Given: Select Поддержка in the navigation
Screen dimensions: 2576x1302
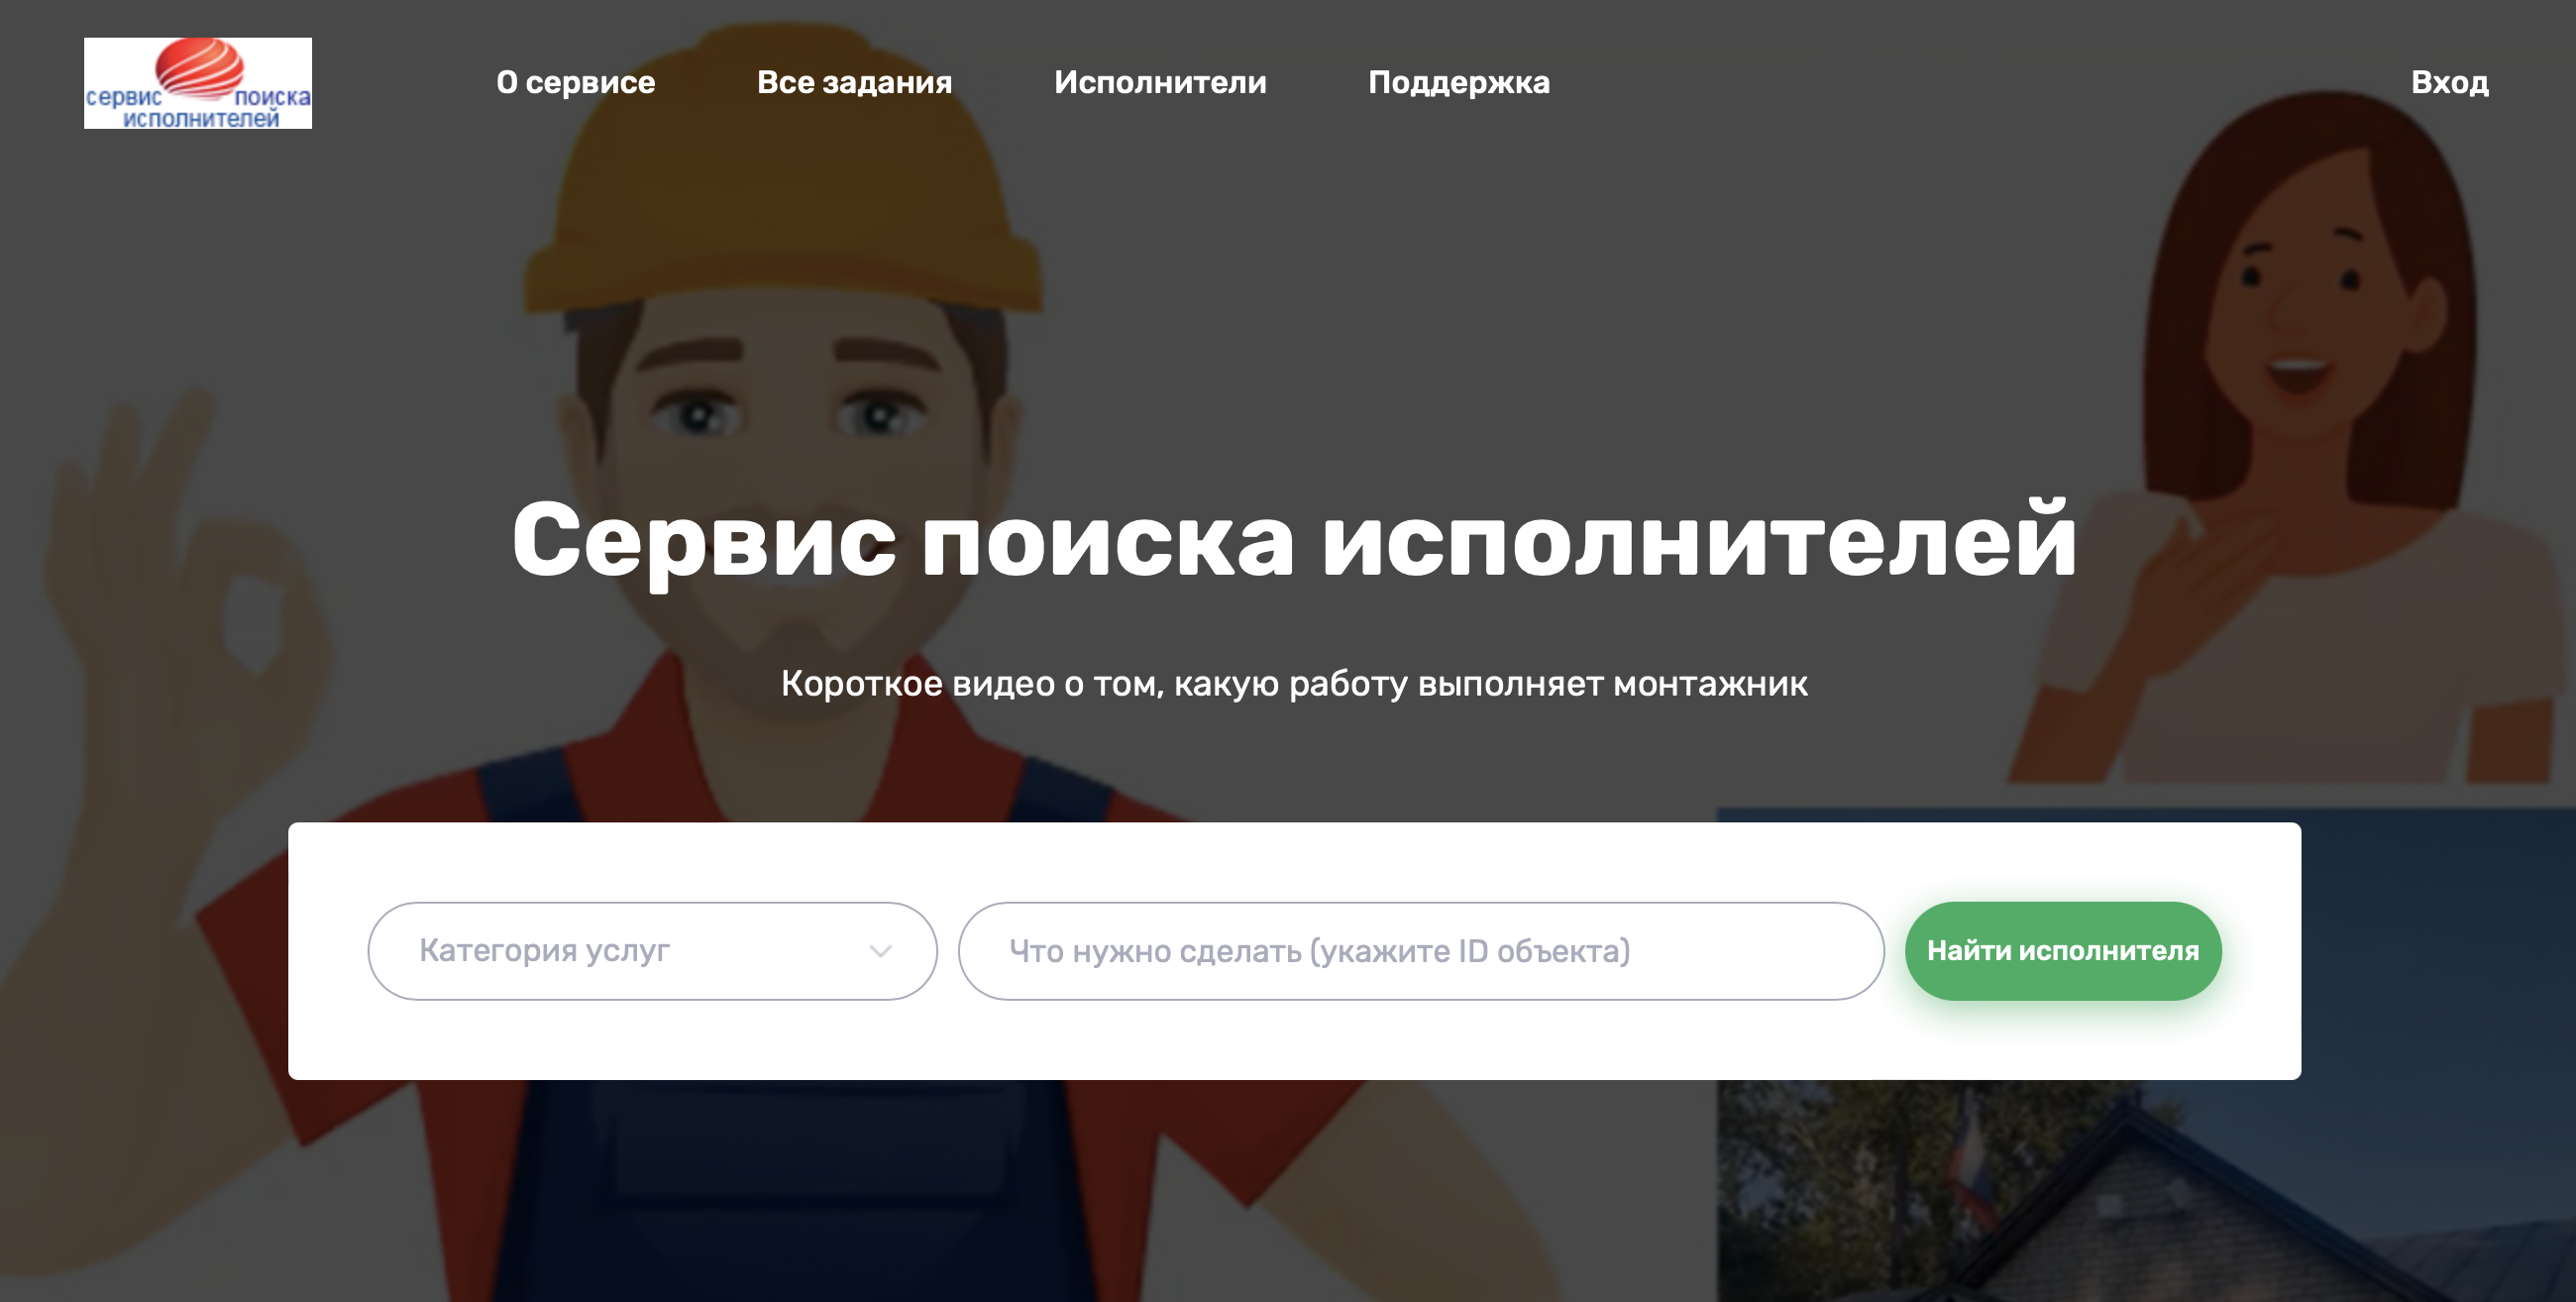Looking at the screenshot, I should coord(1458,82).
